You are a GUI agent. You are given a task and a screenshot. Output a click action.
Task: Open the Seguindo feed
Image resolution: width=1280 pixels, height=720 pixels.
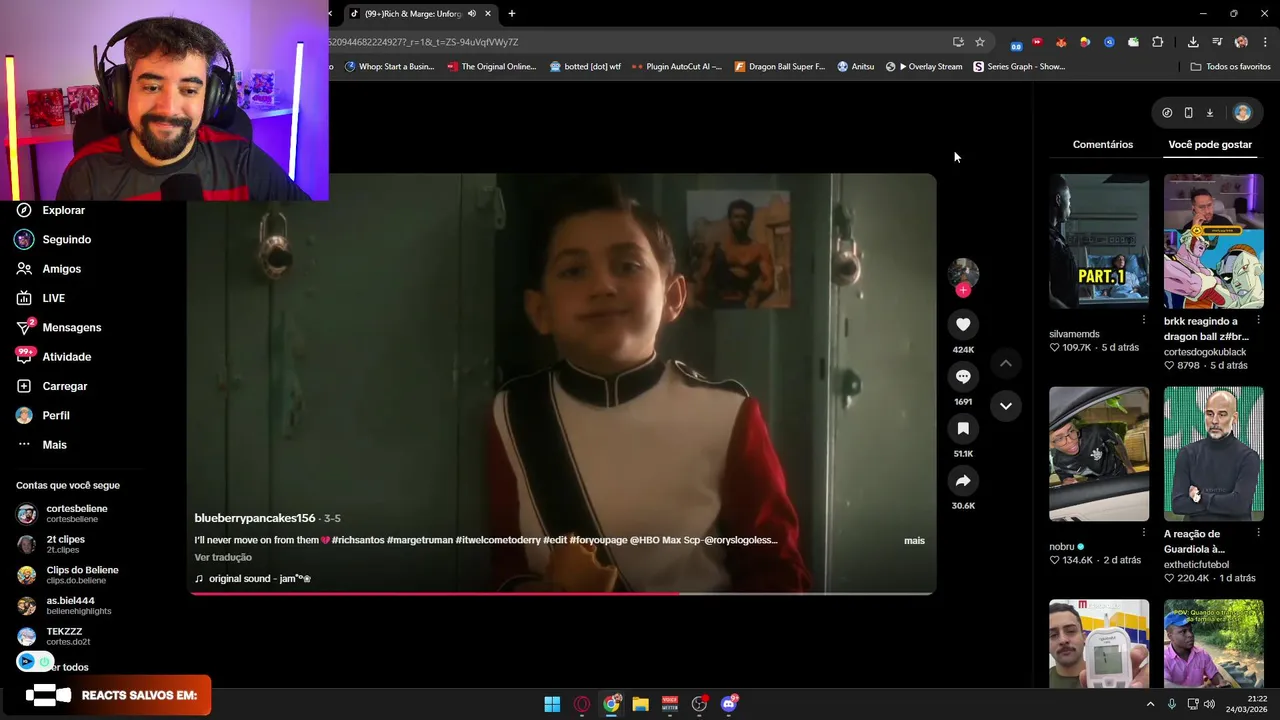(x=54, y=240)
